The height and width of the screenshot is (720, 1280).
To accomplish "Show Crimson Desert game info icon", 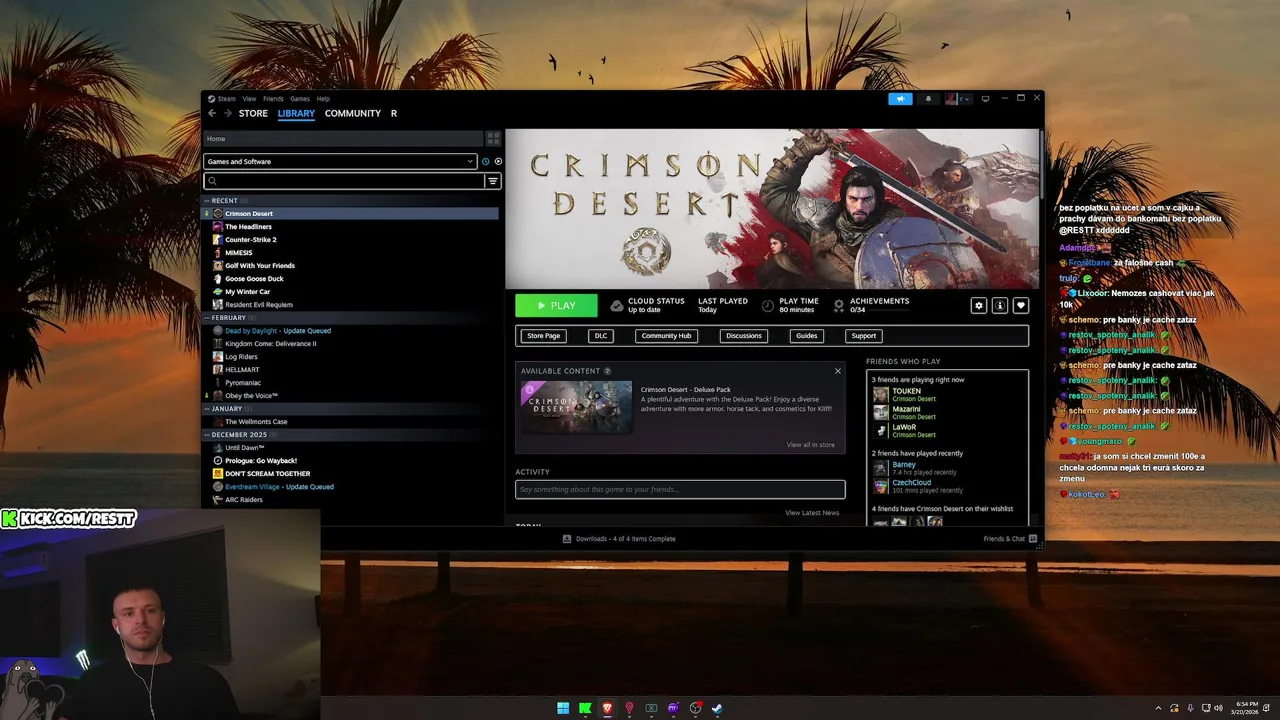I will tap(1000, 305).
